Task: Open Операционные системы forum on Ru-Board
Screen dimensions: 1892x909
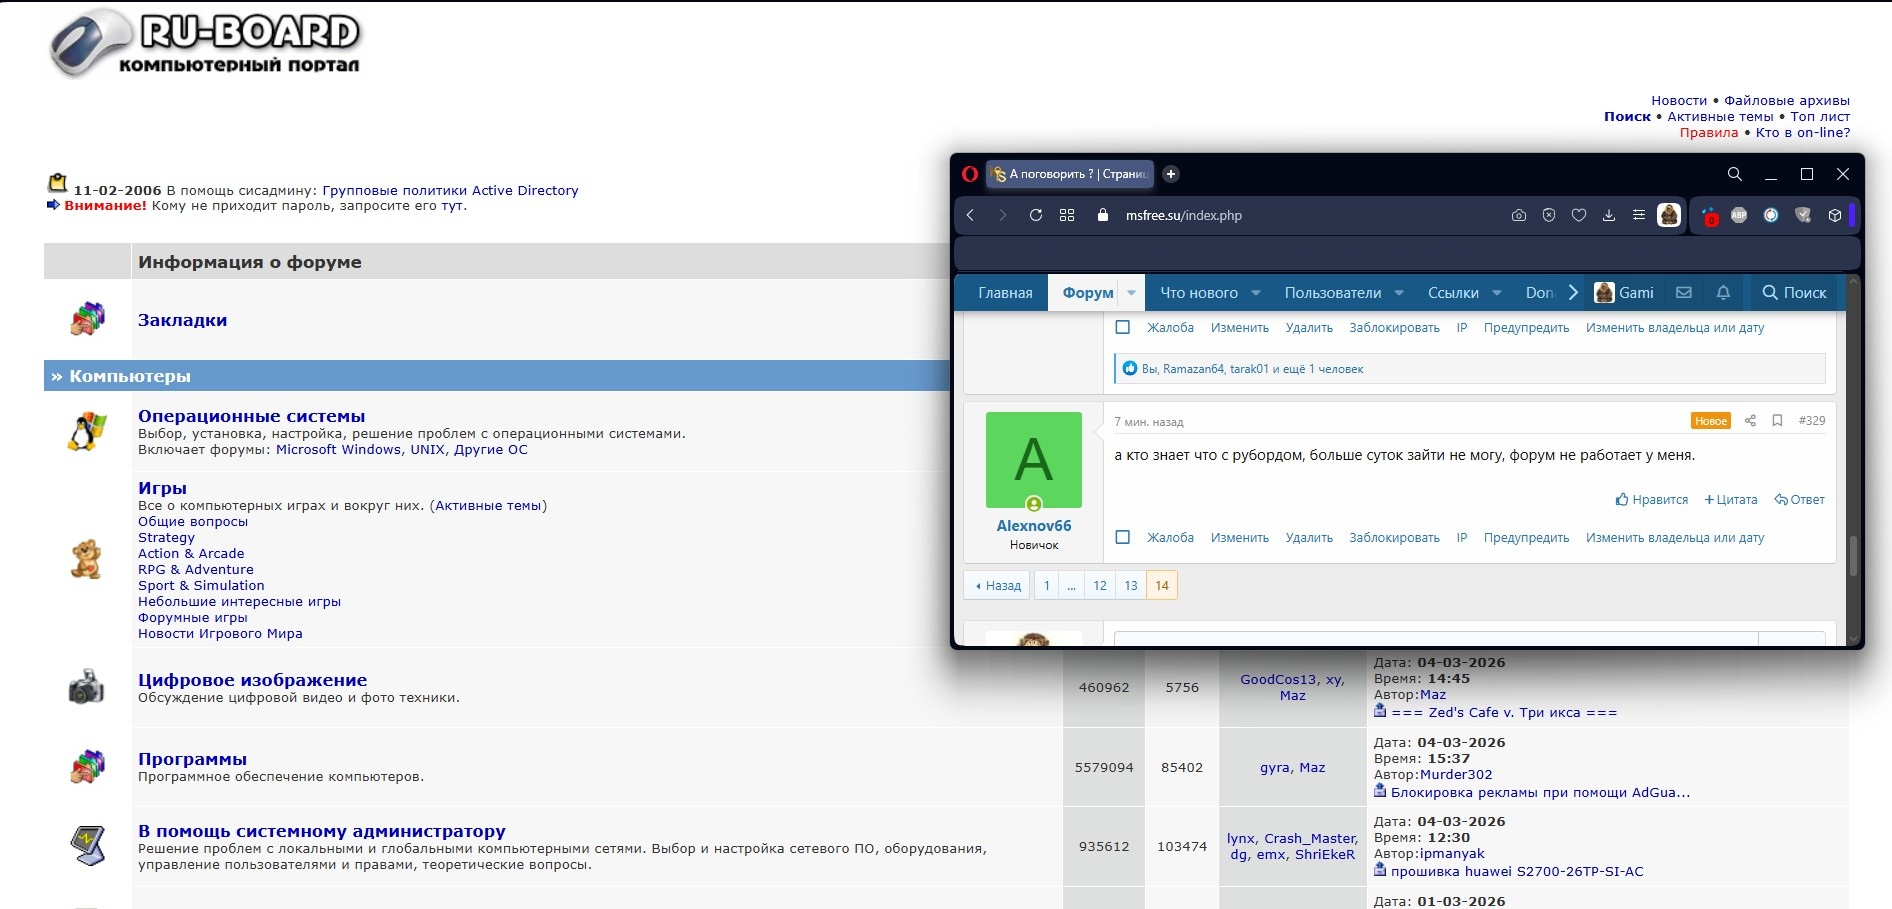Action: tap(251, 416)
